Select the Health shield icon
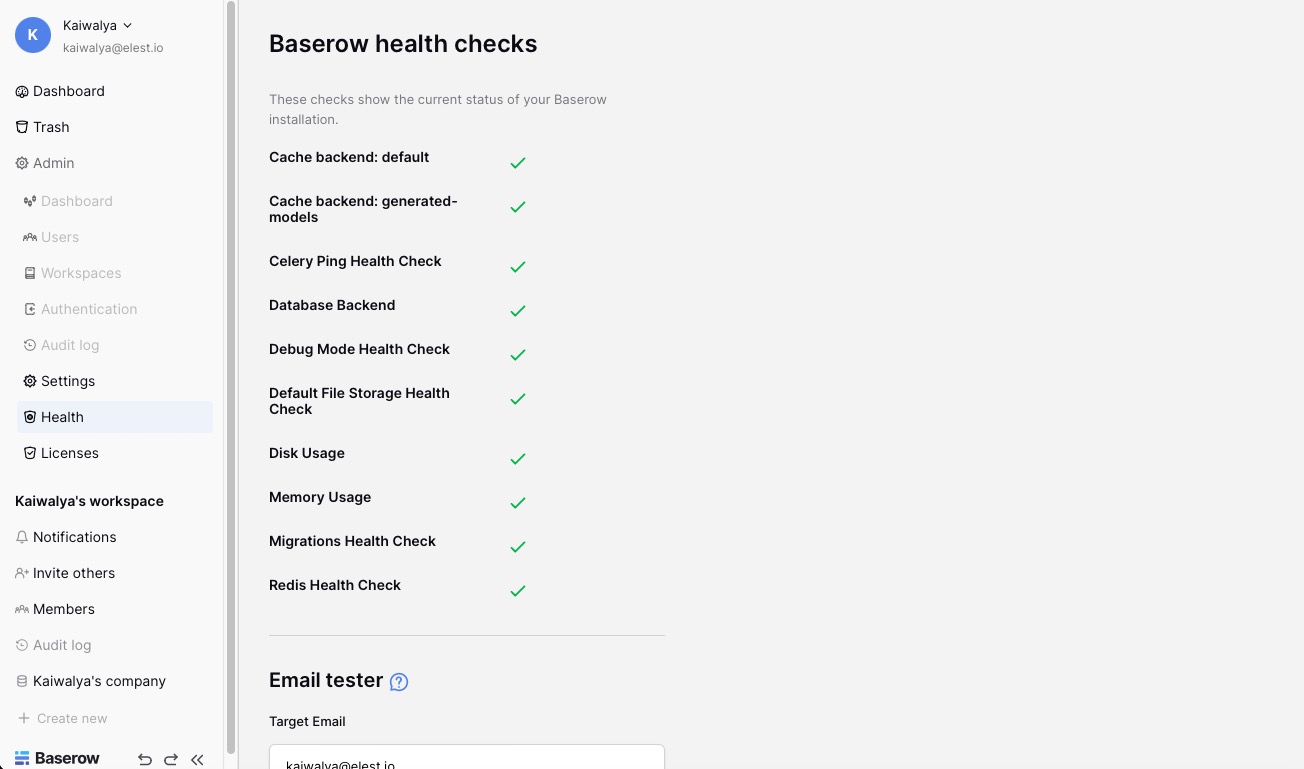1304x769 pixels. (x=28, y=417)
